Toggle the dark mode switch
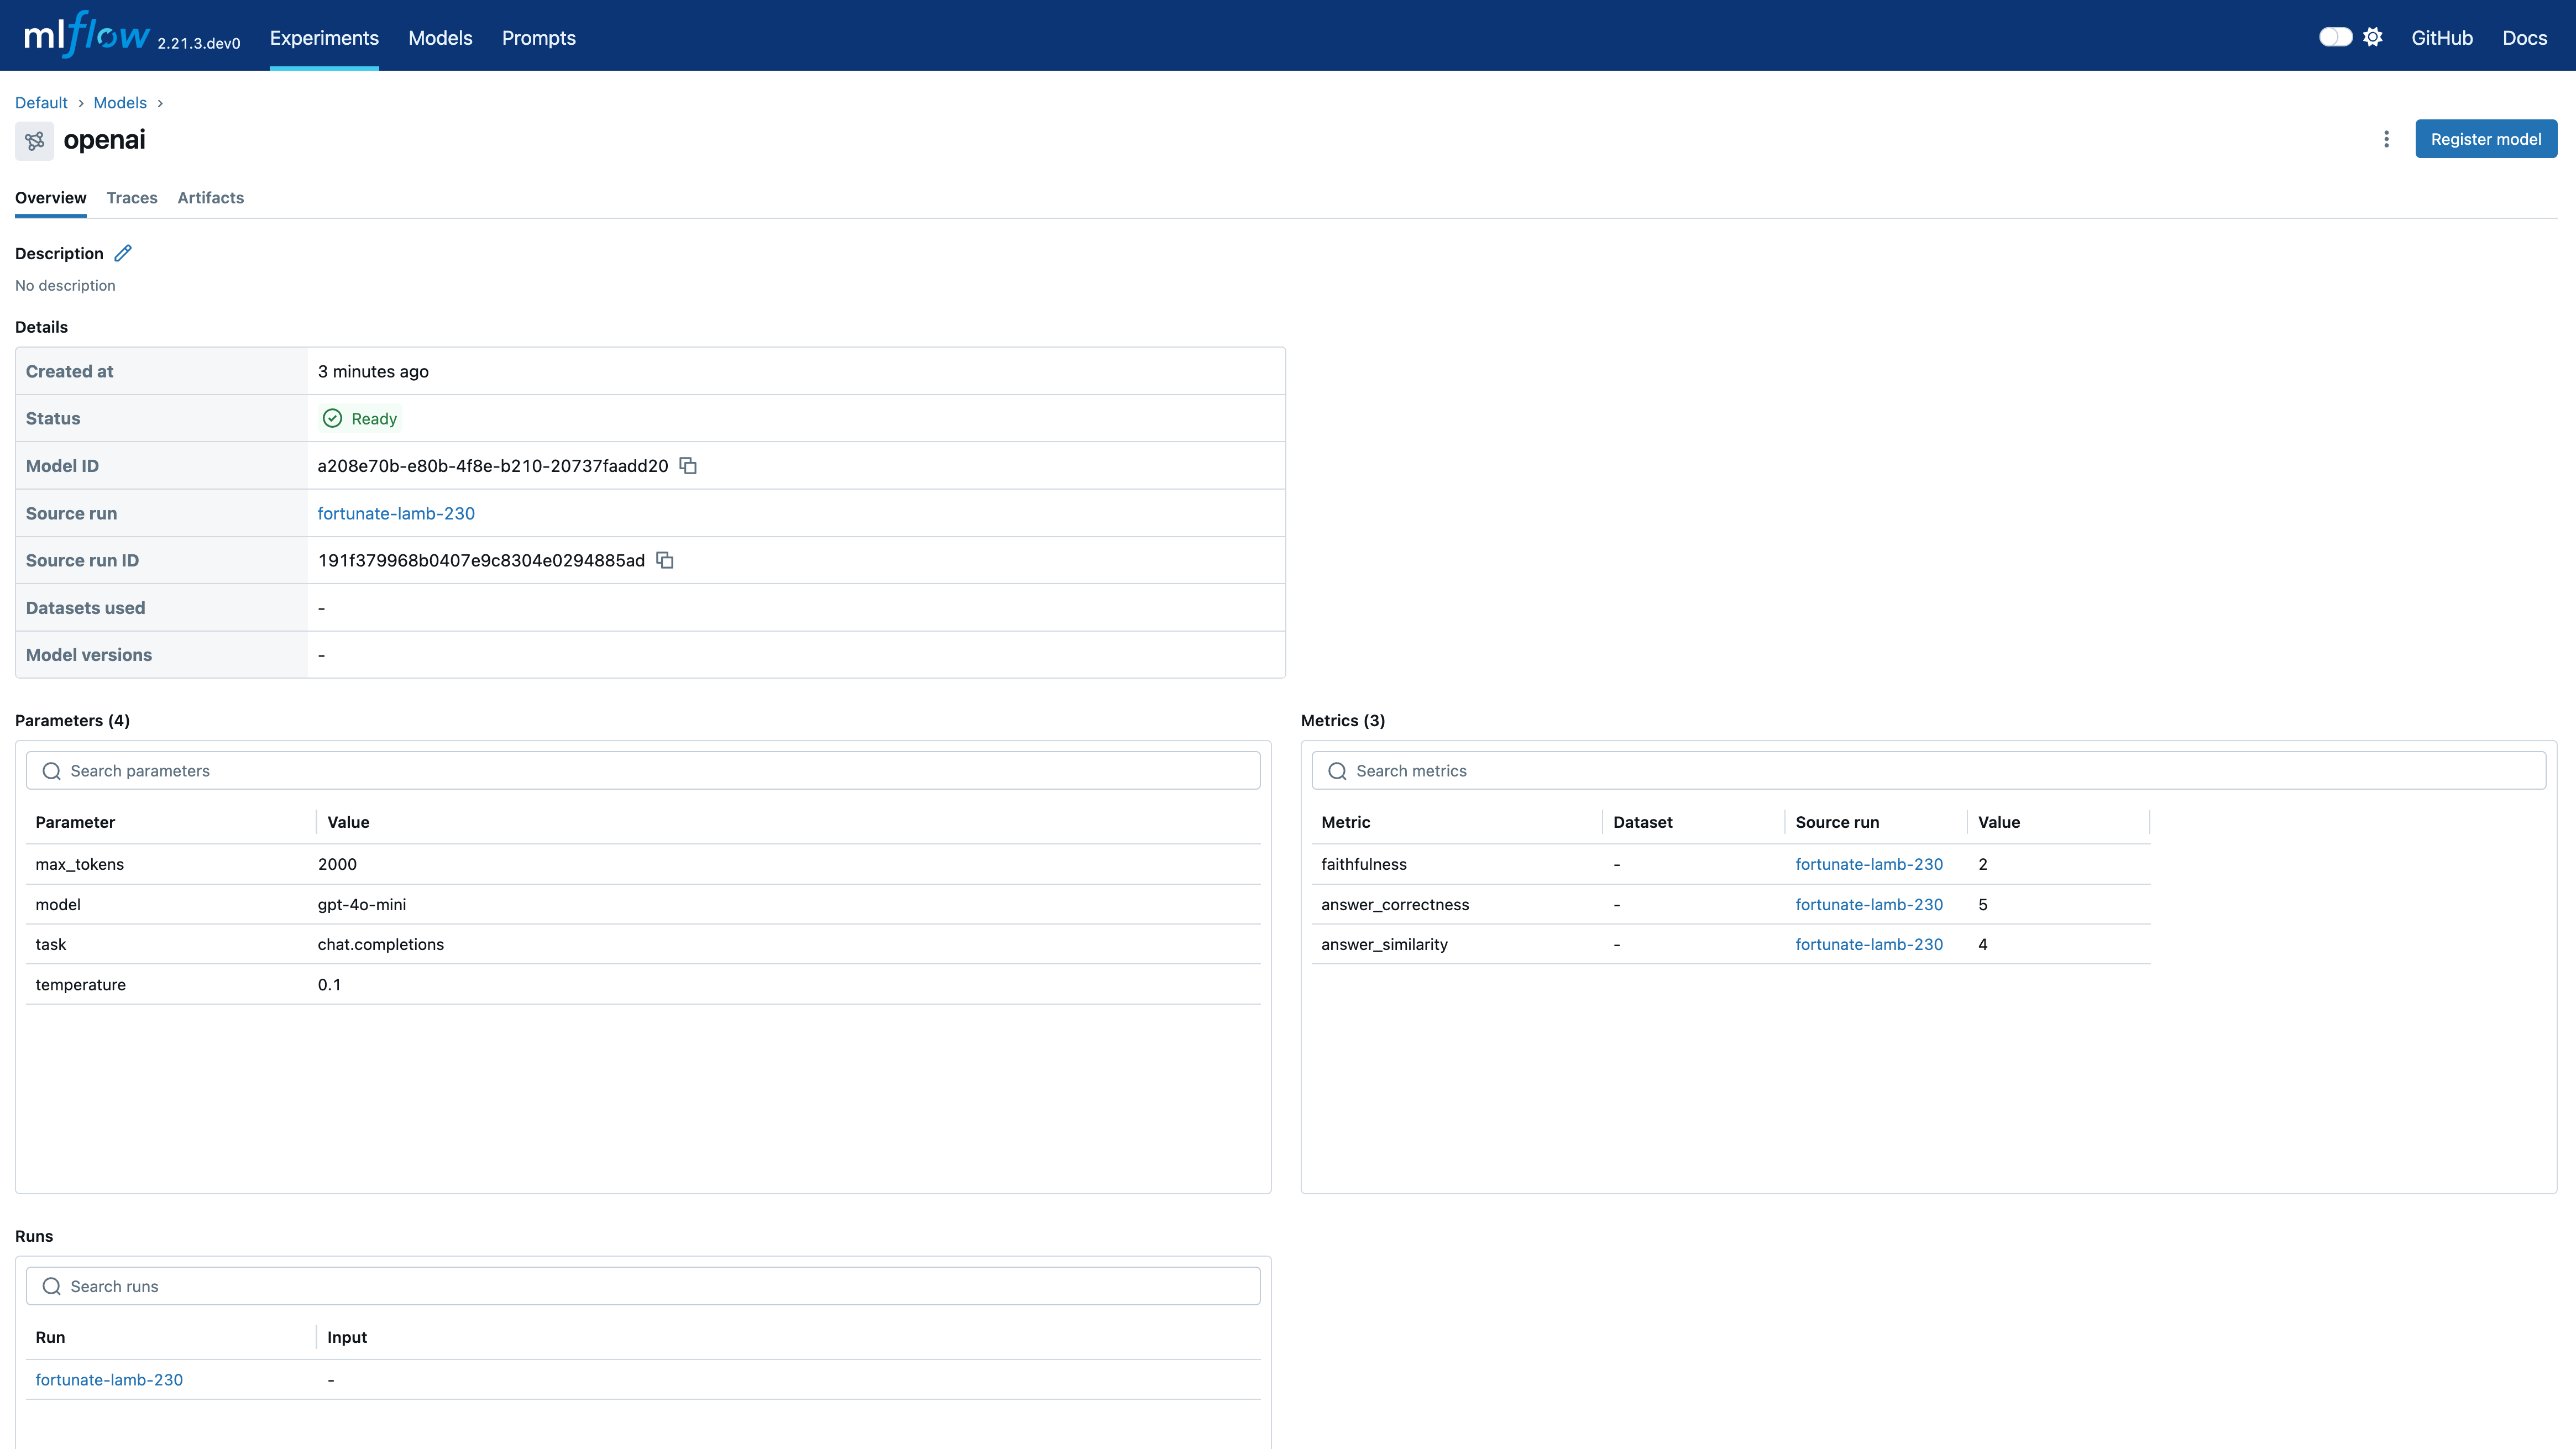The height and width of the screenshot is (1449, 2576). pos(2335,37)
